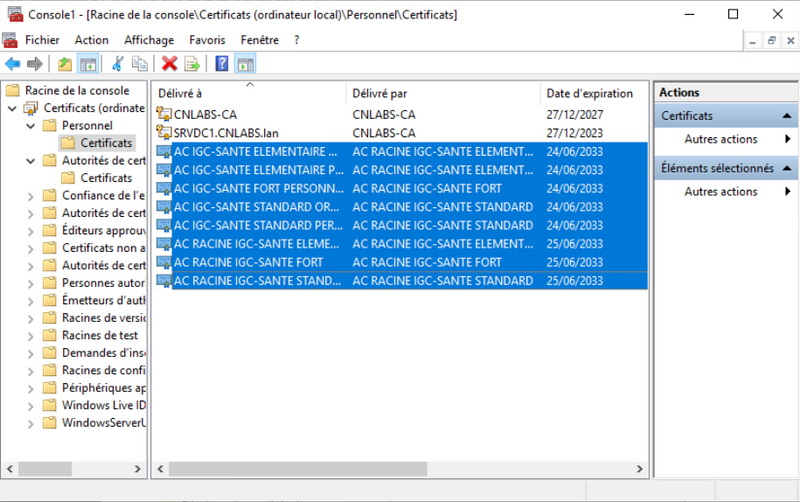The height and width of the screenshot is (502, 800).
Task: Sort by the Date d'expiration column header
Action: coord(590,93)
